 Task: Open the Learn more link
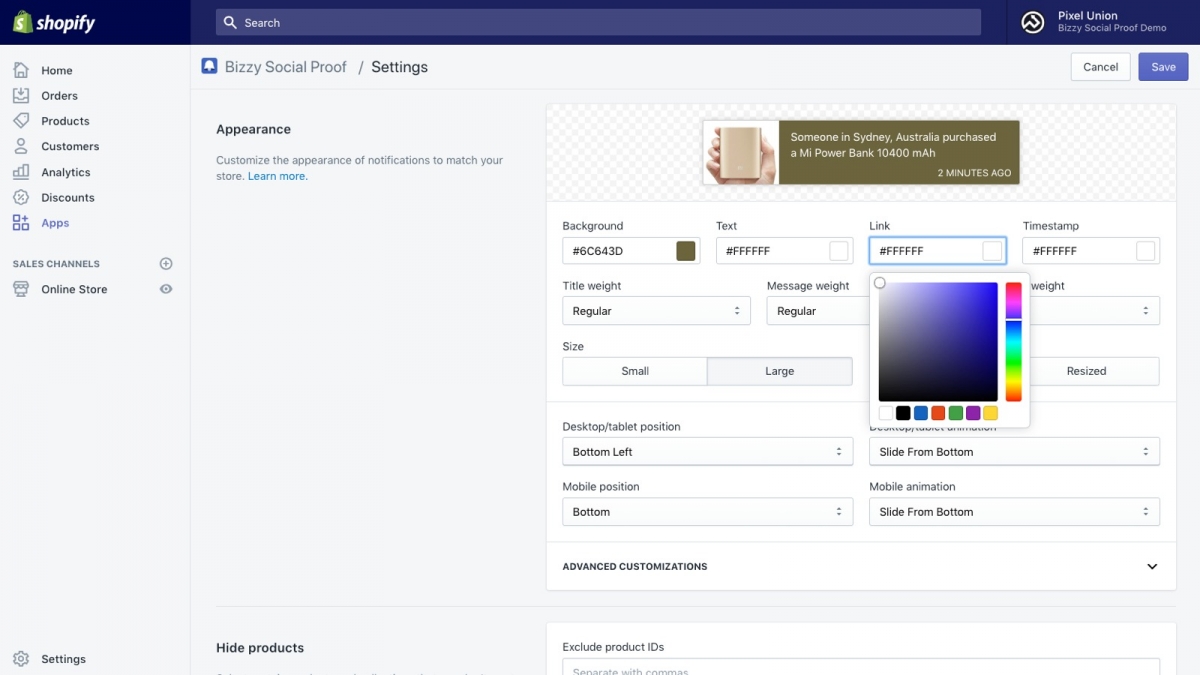pyautogui.click(x=277, y=176)
